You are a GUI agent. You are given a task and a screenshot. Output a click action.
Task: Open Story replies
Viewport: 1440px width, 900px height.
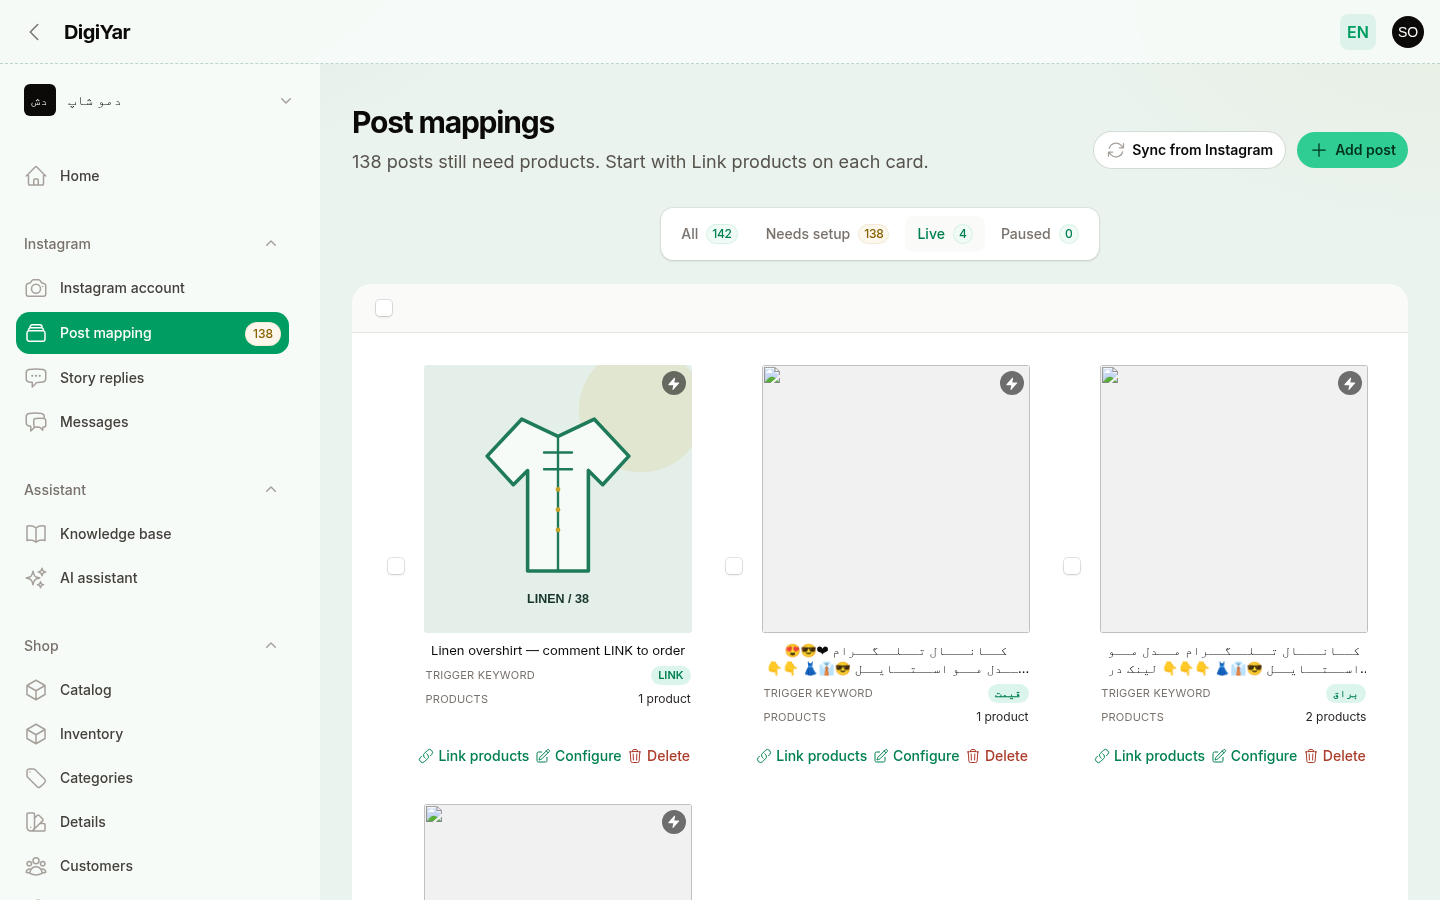tap(152, 378)
